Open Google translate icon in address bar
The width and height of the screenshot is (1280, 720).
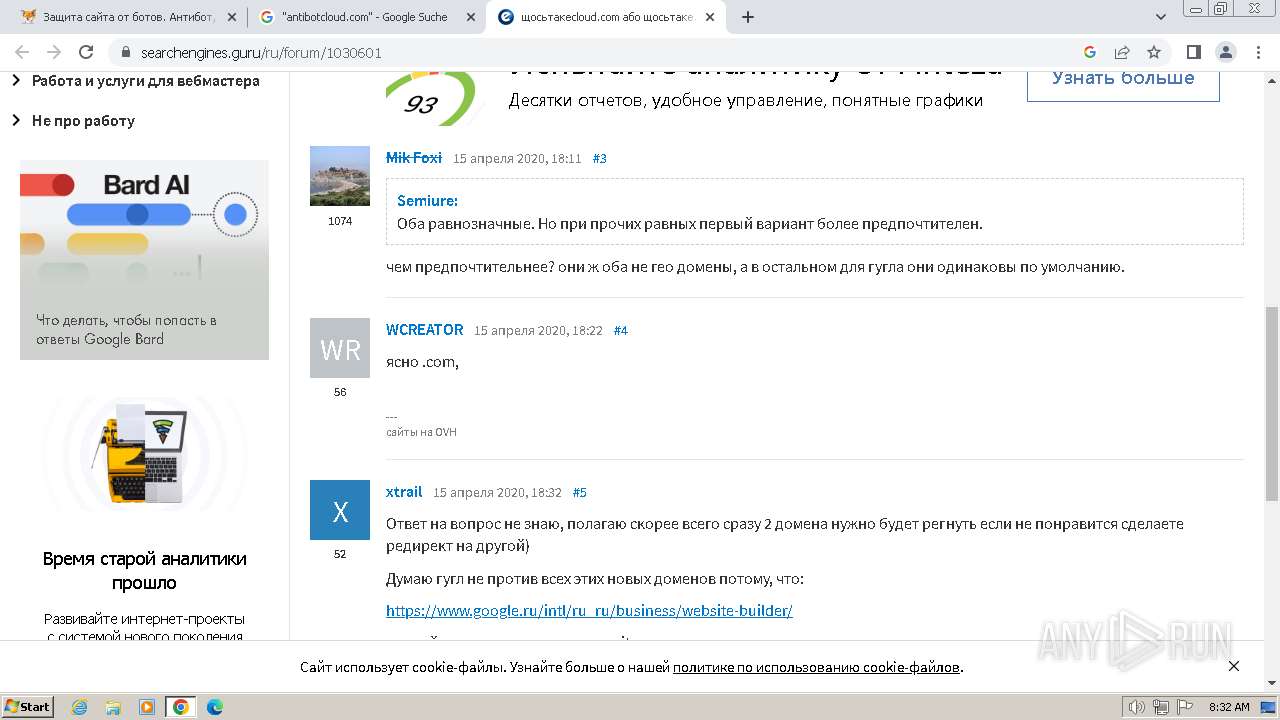1090,52
